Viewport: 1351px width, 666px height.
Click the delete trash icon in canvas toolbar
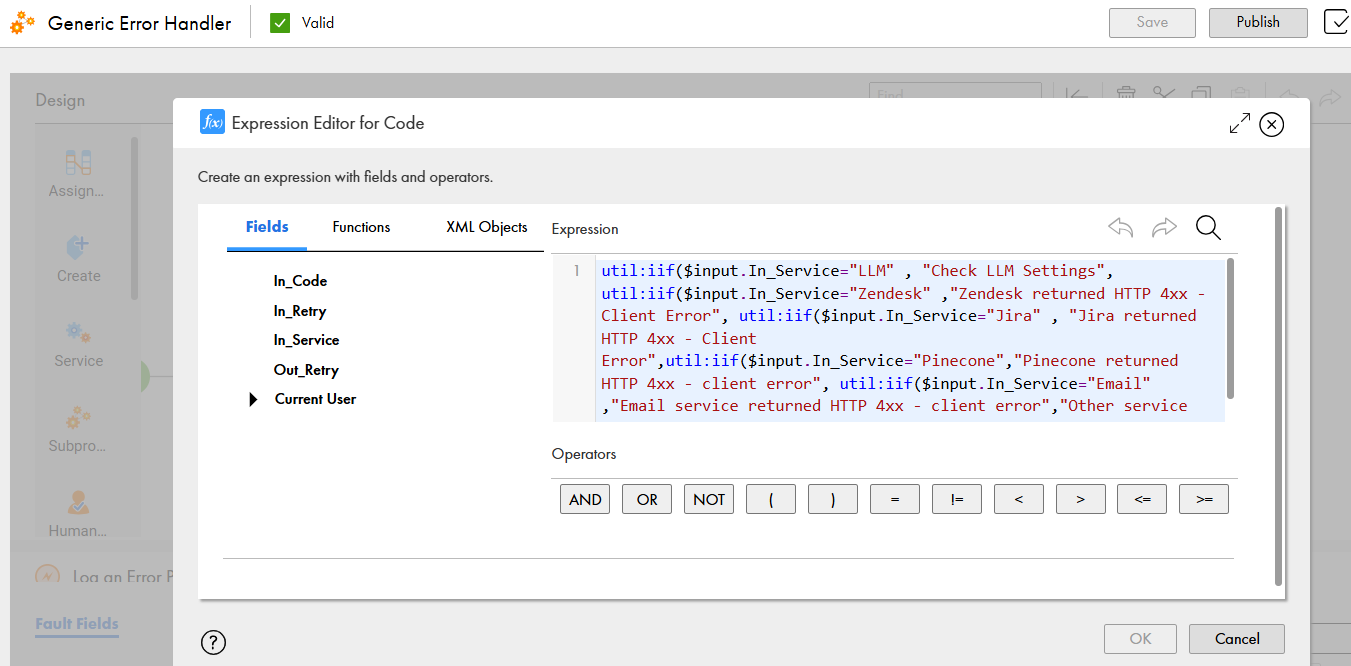tap(1126, 95)
